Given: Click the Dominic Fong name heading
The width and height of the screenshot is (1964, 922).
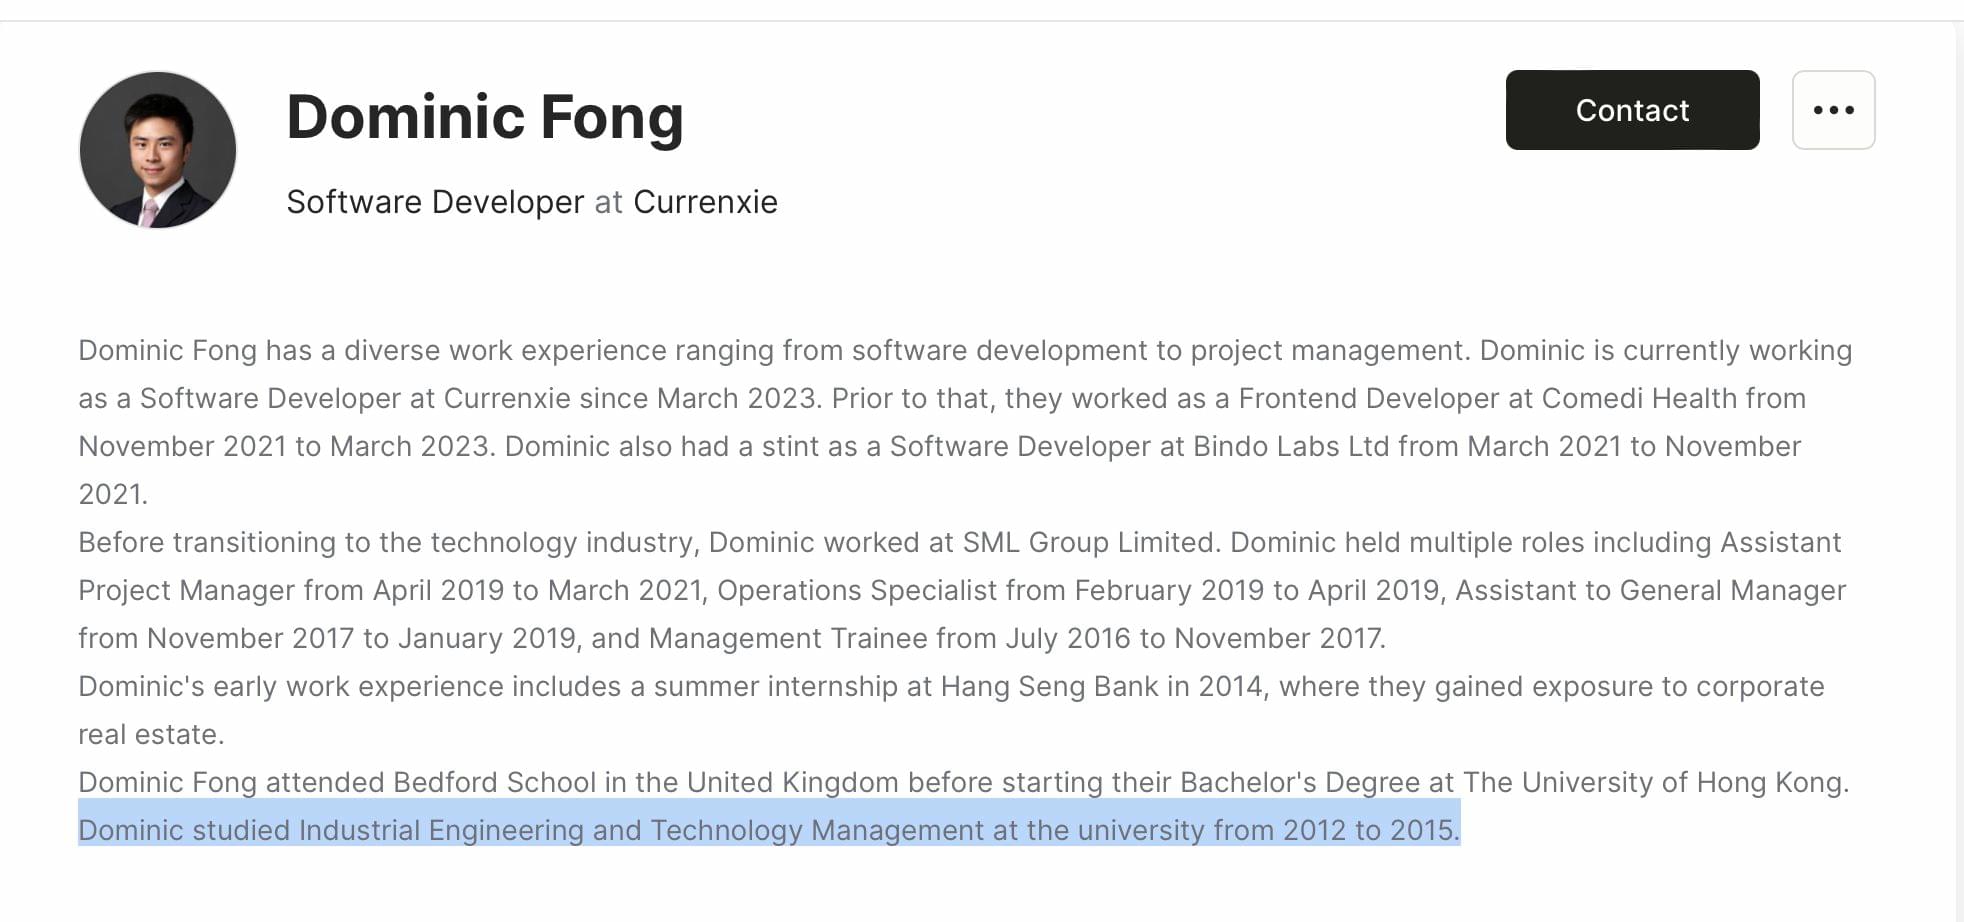Looking at the screenshot, I should [485, 117].
